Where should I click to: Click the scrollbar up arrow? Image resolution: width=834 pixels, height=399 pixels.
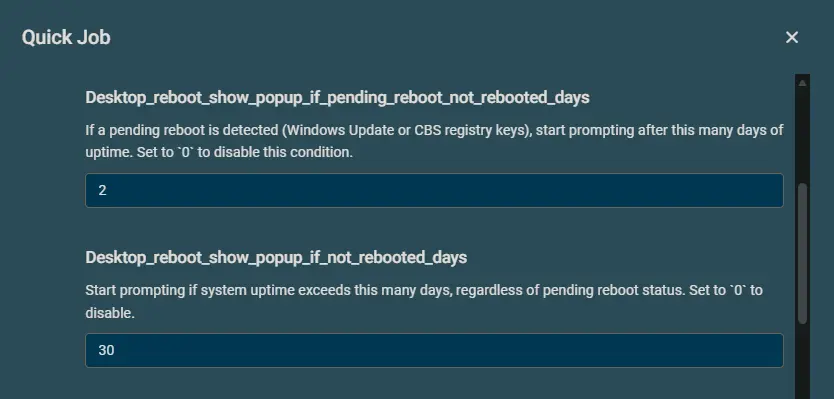802,83
